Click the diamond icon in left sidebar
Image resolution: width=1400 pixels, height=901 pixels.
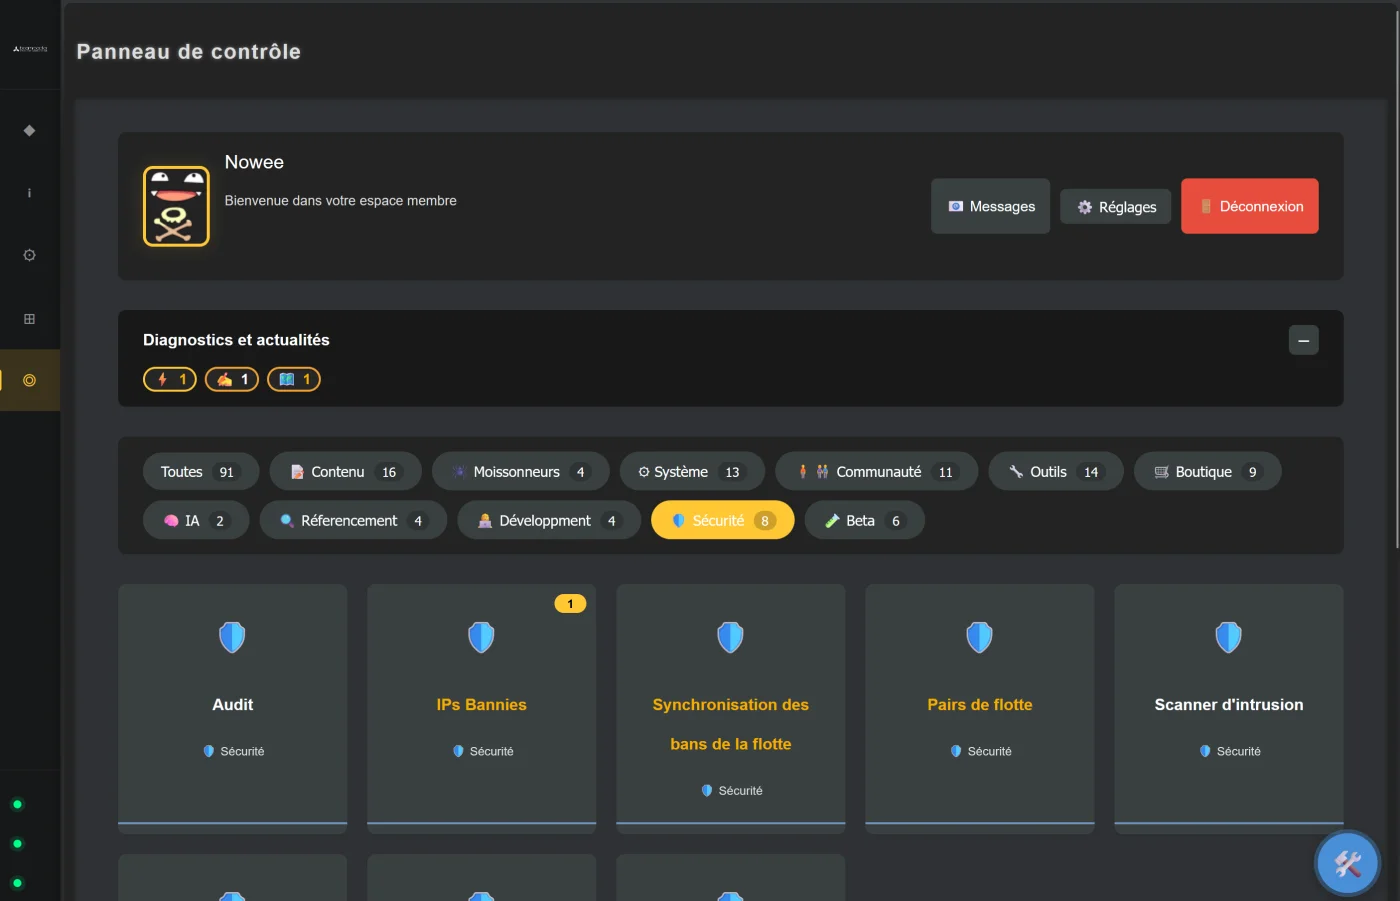[x=29, y=130]
